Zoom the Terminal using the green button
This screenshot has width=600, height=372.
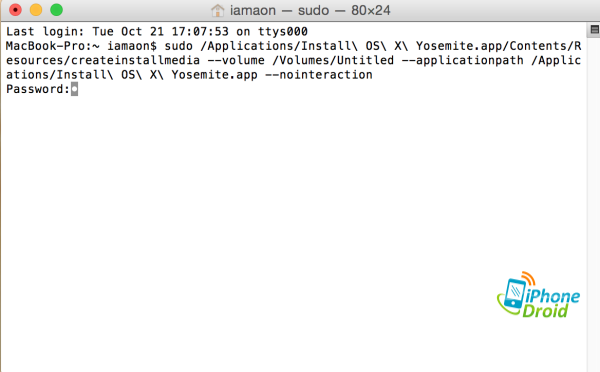pyautogui.click(x=57, y=10)
